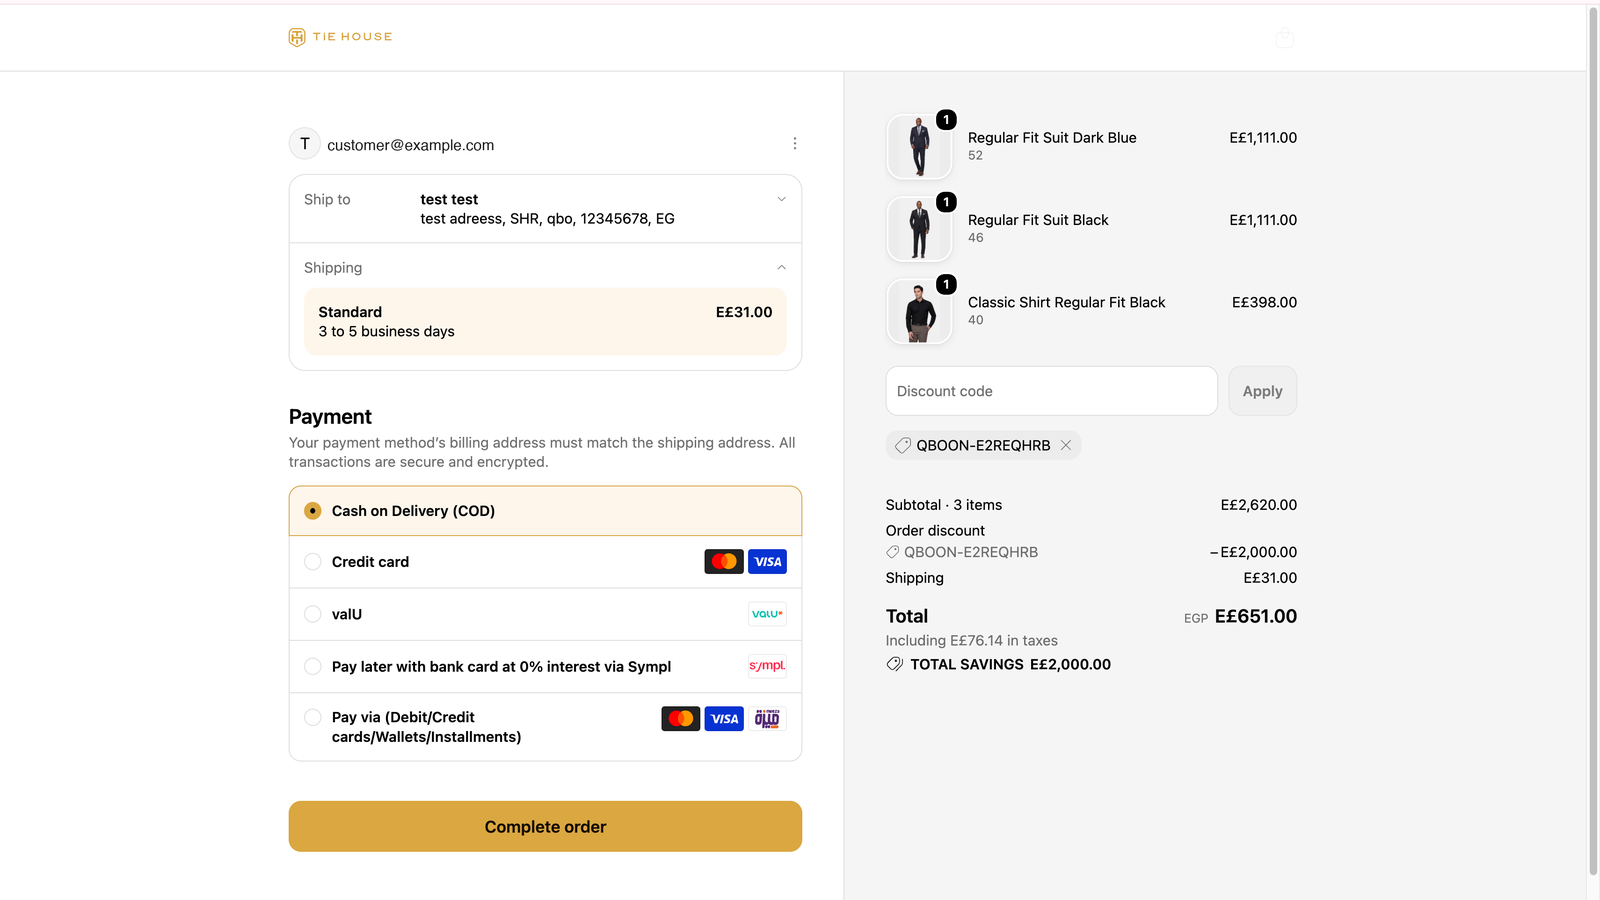Focus the Discount code input field

click(1051, 391)
